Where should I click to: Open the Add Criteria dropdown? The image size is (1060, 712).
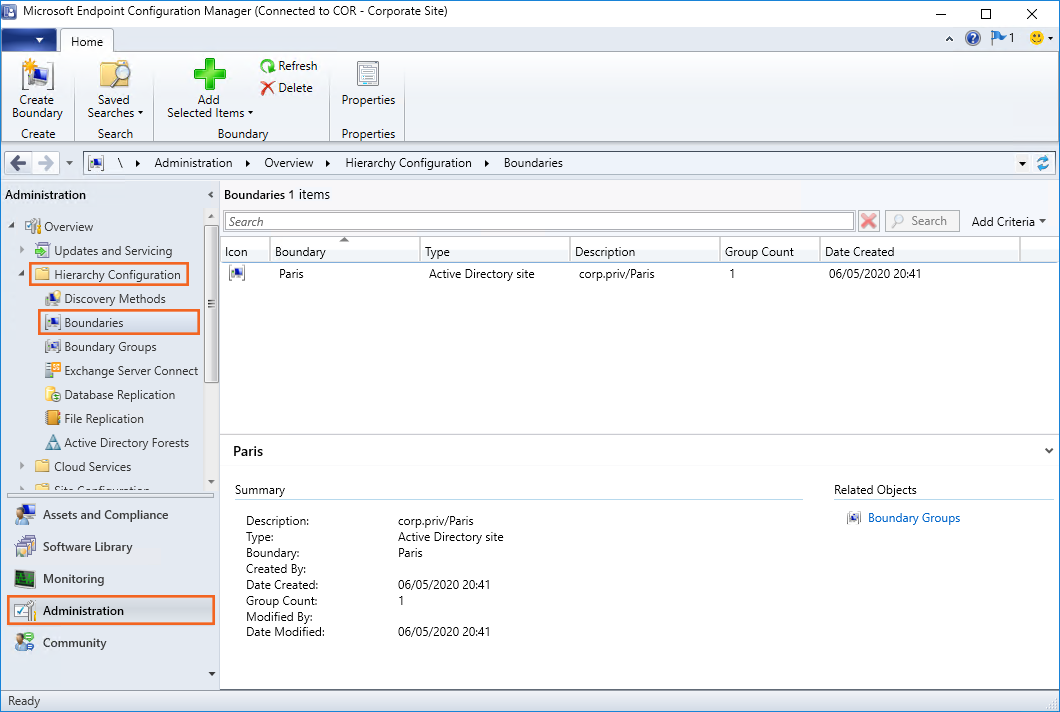click(1008, 221)
